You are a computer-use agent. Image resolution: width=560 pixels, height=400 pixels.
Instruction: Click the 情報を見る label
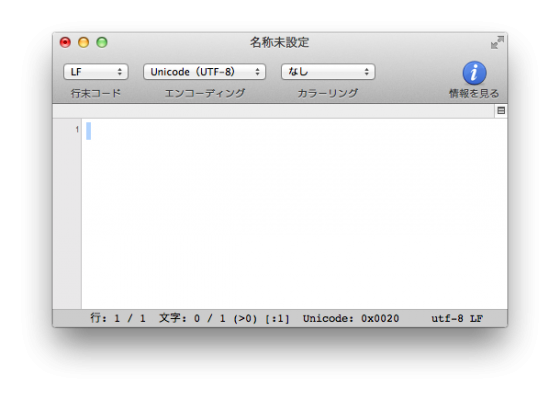click(474, 94)
